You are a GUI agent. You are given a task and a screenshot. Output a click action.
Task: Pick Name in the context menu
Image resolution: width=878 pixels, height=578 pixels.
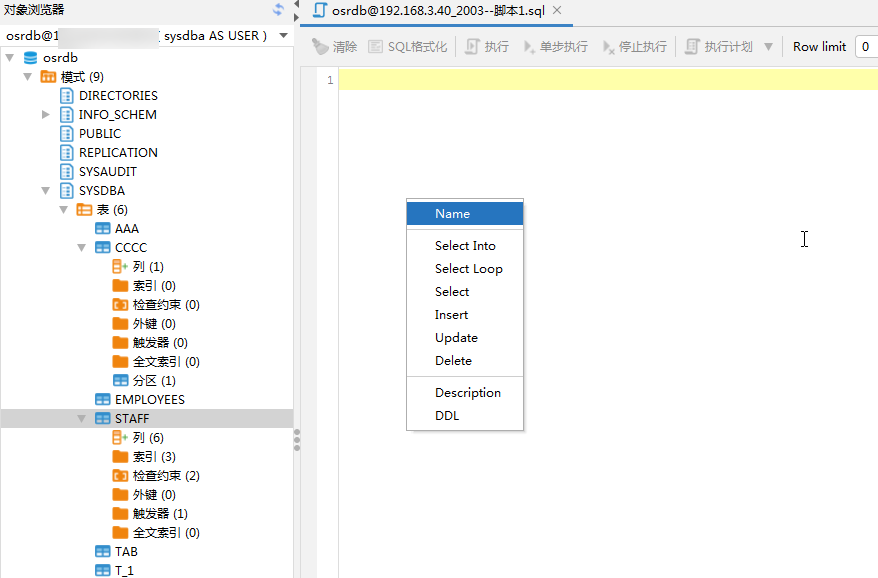tap(452, 214)
